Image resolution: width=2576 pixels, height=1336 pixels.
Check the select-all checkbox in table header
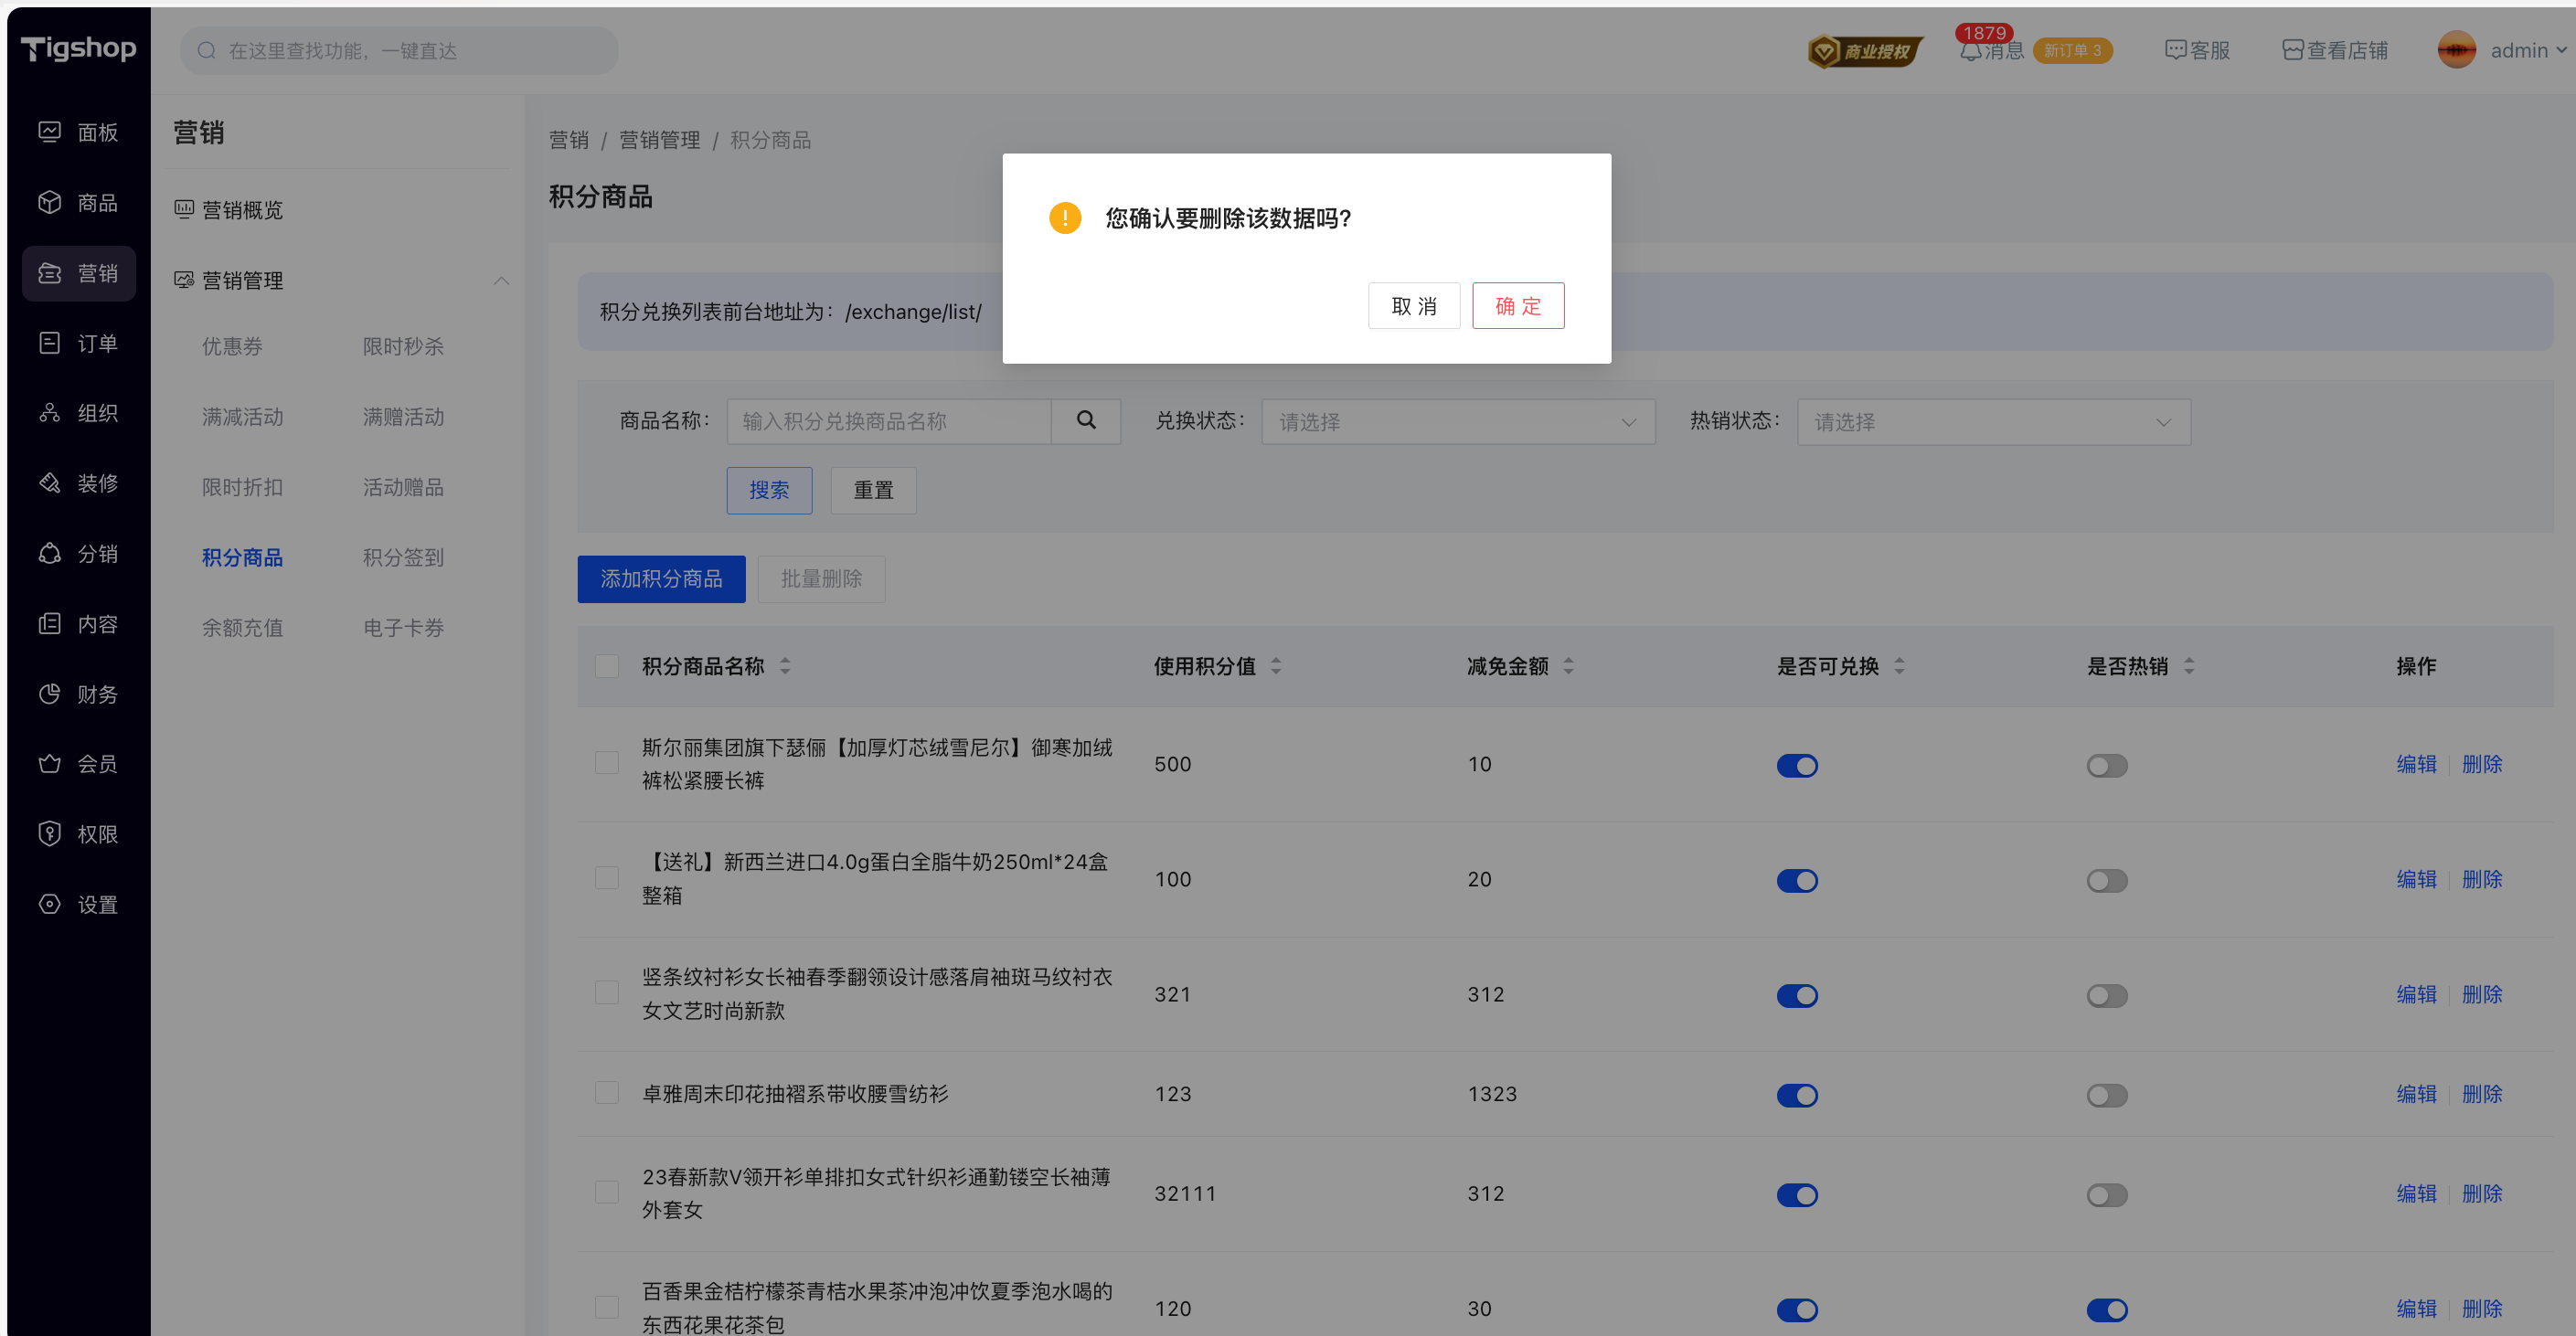[607, 666]
